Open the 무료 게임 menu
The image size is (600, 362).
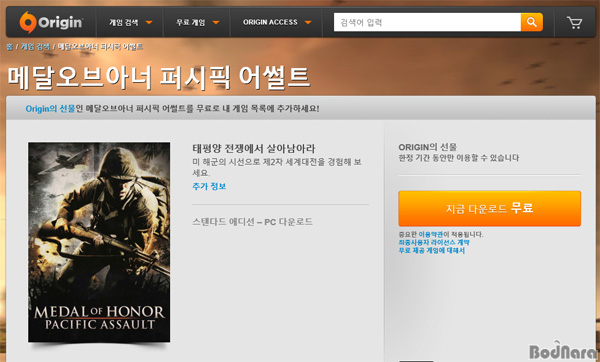[191, 23]
